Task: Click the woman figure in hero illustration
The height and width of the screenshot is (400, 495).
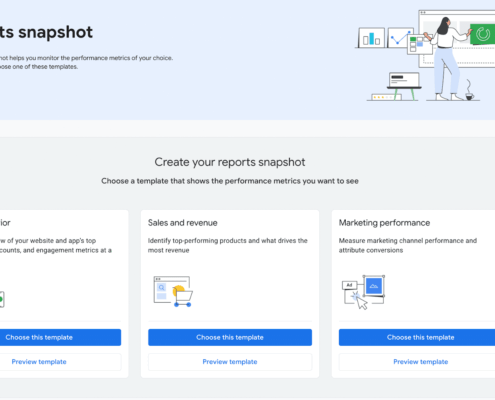Action: [x=446, y=59]
